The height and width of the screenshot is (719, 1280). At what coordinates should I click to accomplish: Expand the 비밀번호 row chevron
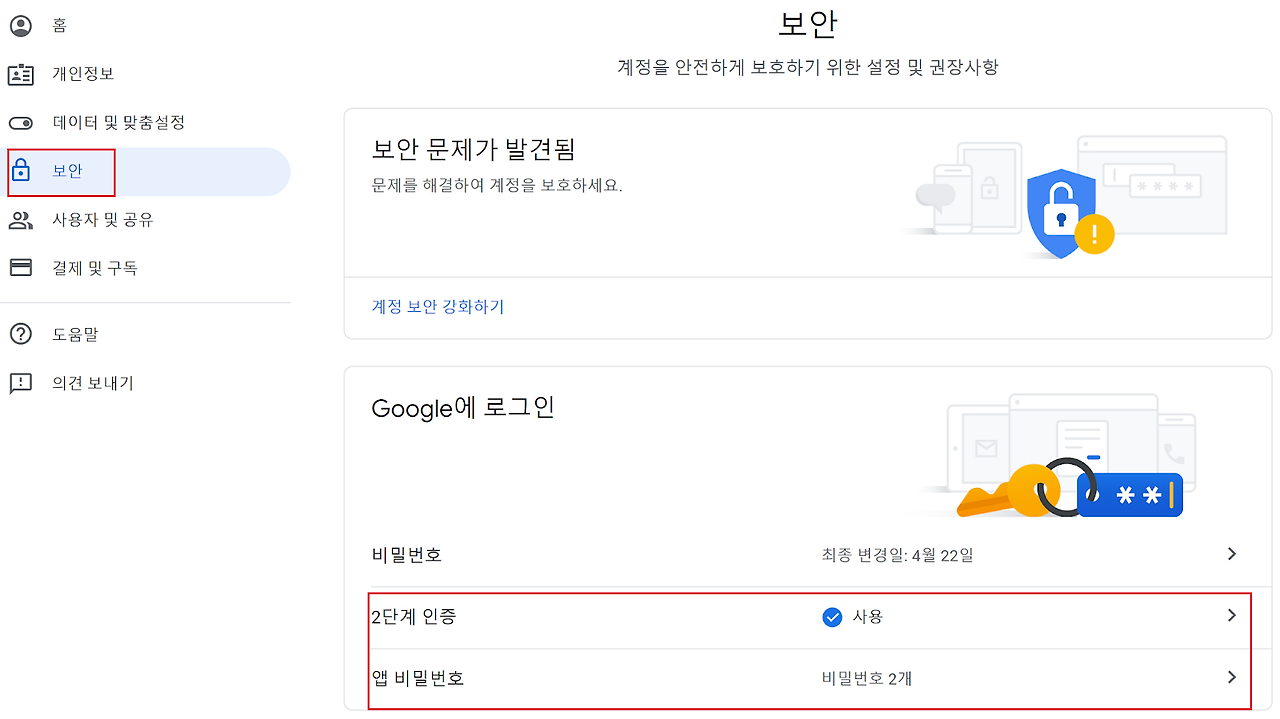(1232, 554)
